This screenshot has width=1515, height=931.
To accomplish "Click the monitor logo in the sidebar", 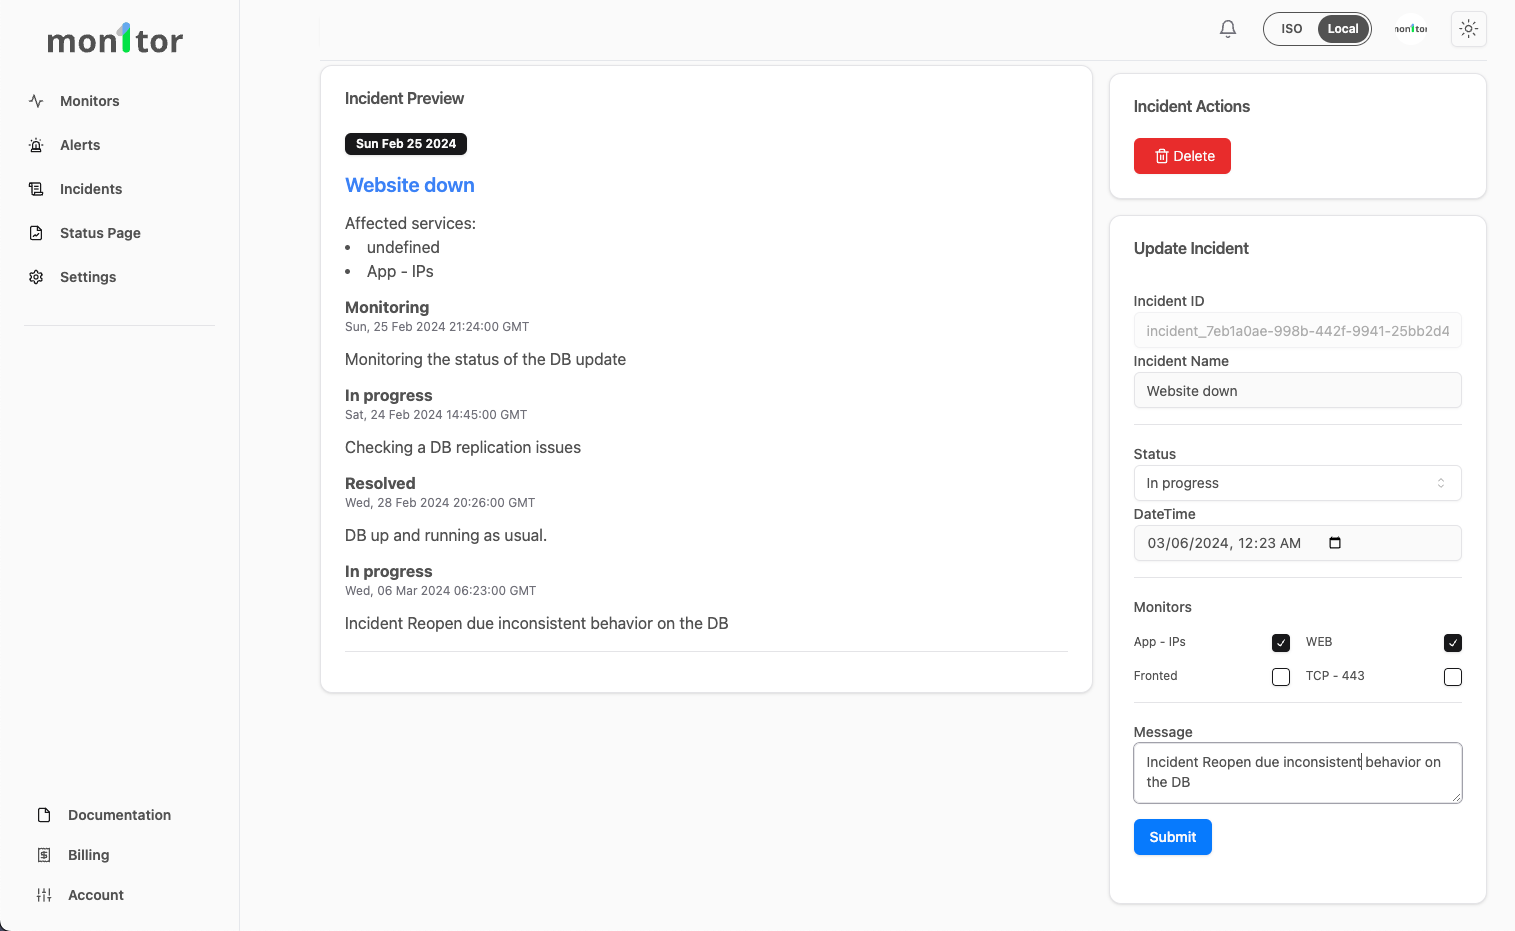I will tap(115, 39).
